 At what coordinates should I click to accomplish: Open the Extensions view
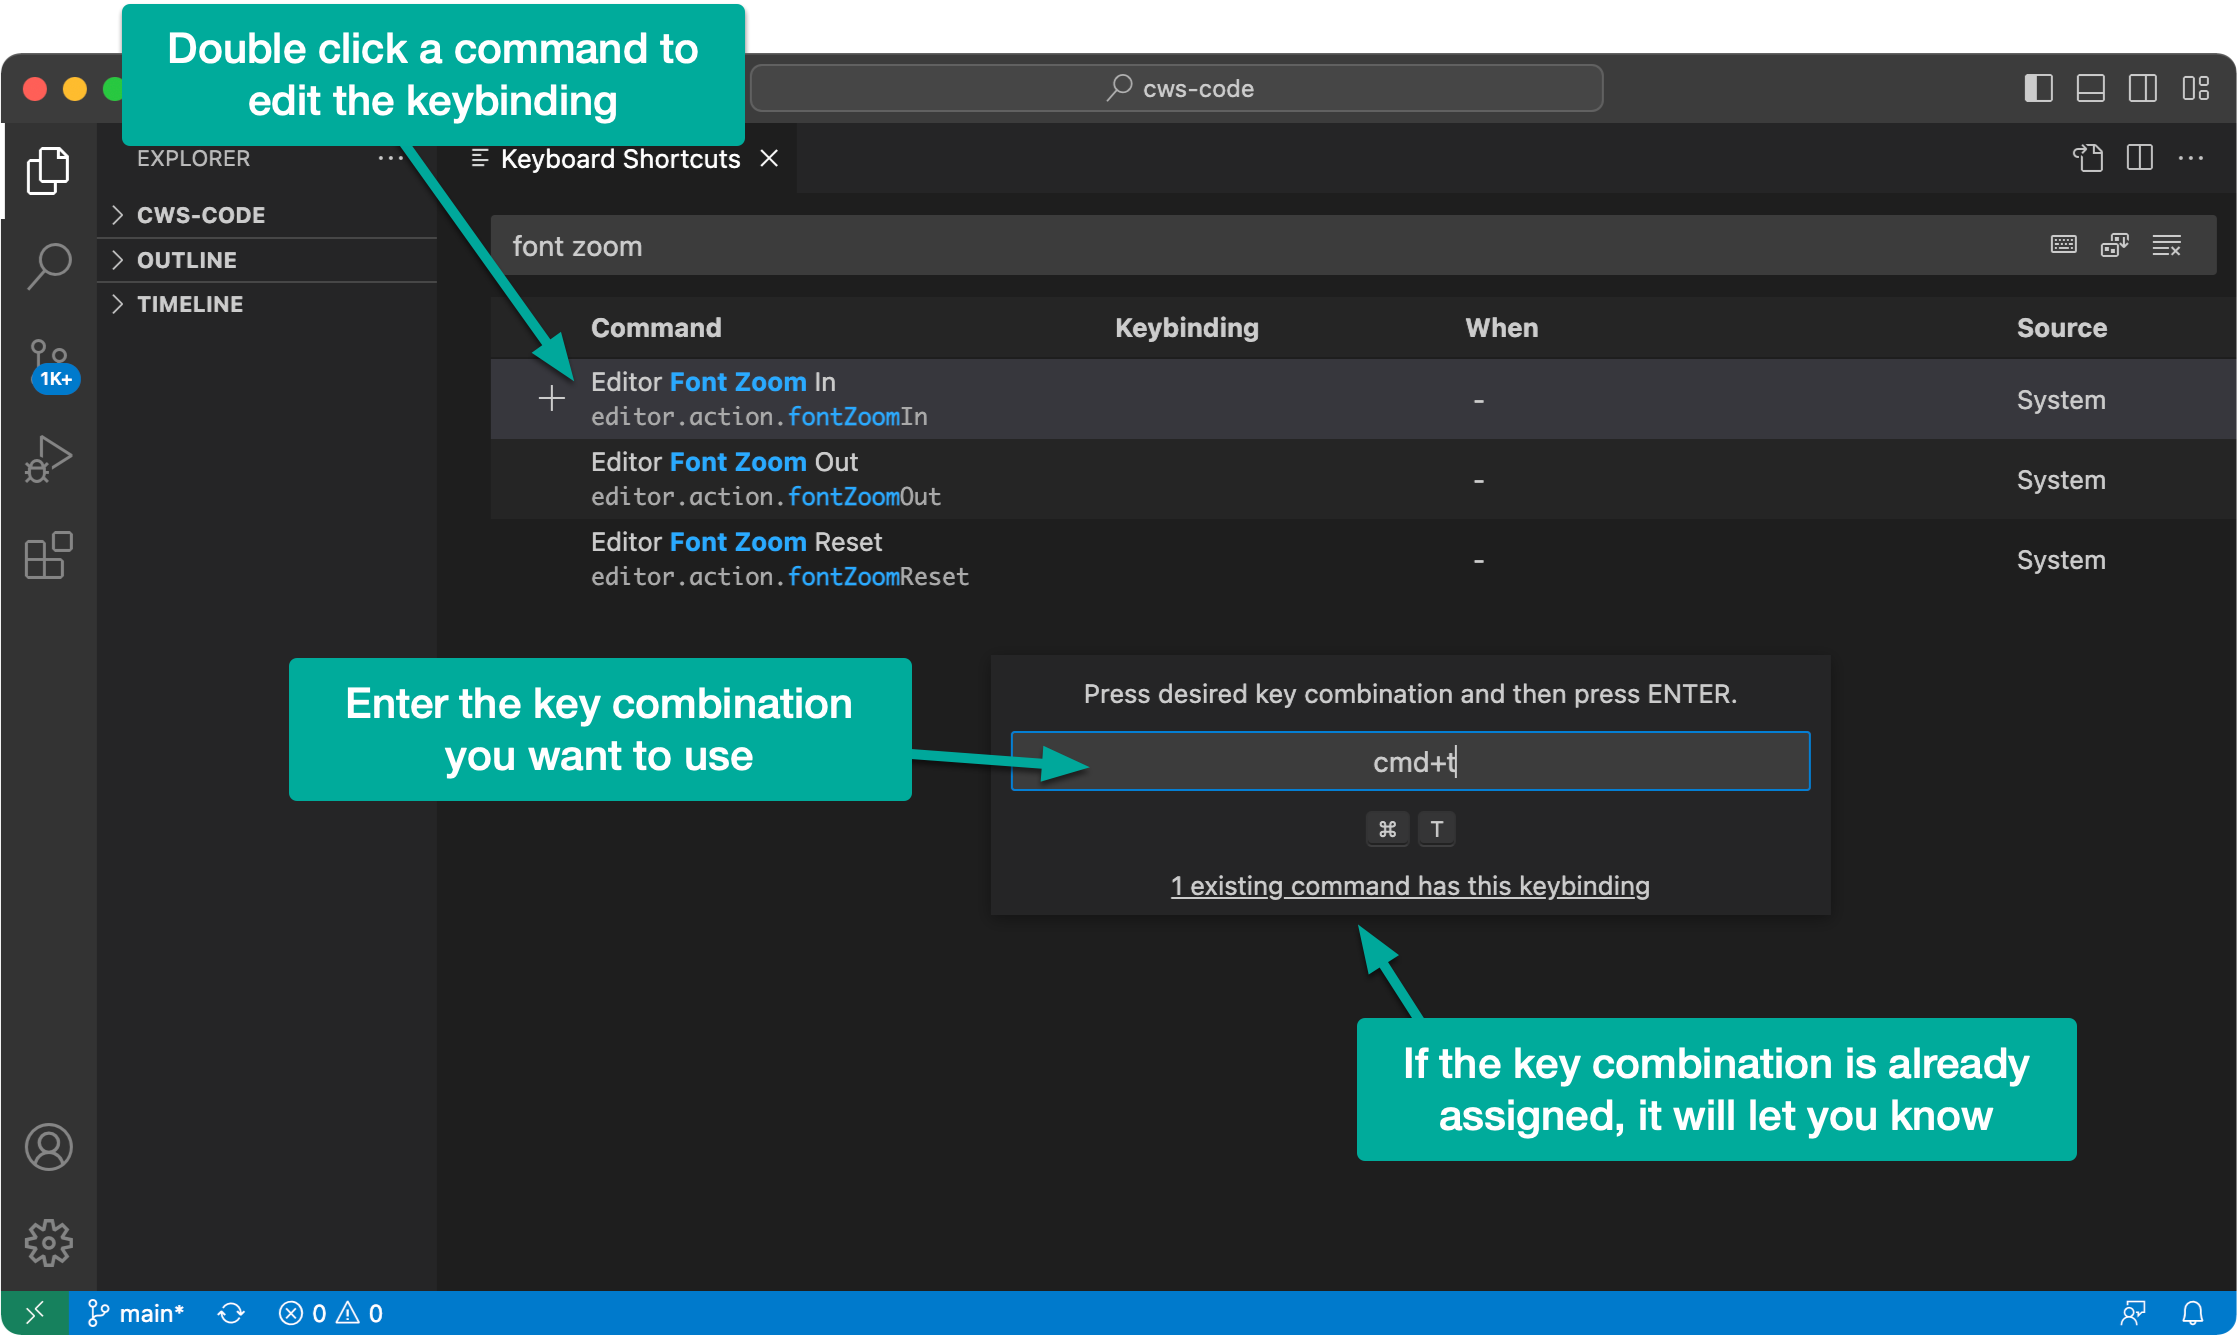pos(49,555)
